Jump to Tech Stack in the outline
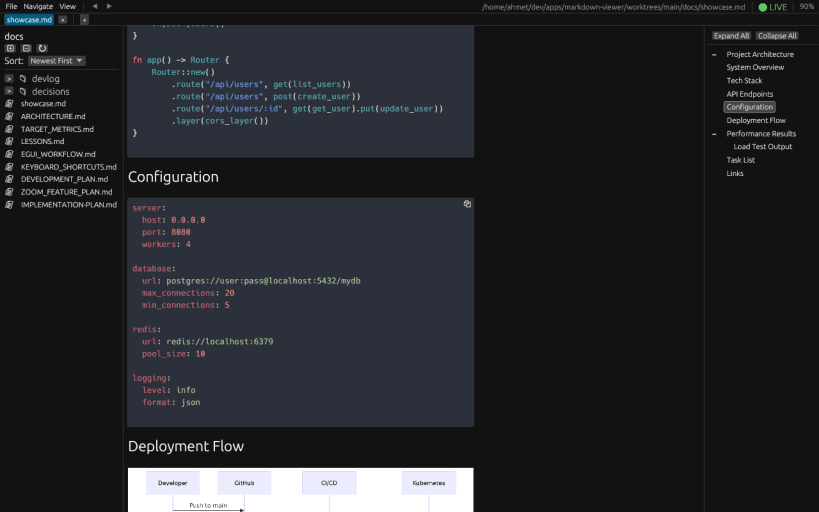 coord(744,80)
